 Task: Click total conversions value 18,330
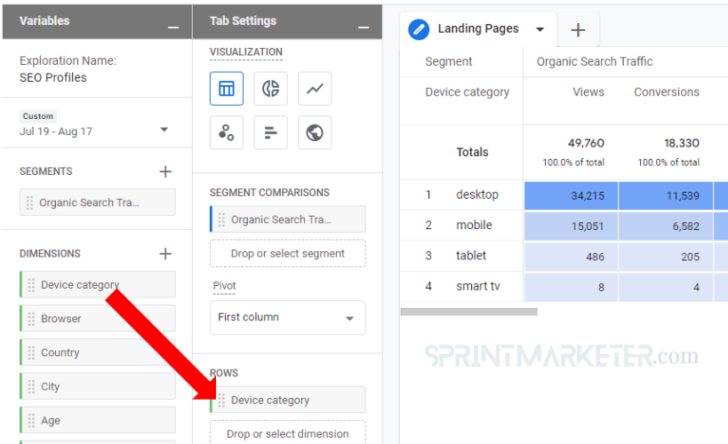point(682,143)
